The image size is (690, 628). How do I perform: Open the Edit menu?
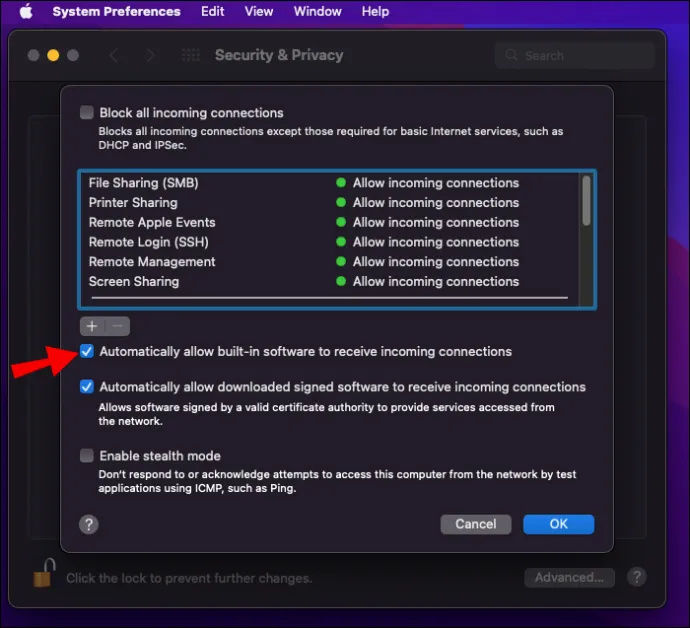pyautogui.click(x=213, y=11)
